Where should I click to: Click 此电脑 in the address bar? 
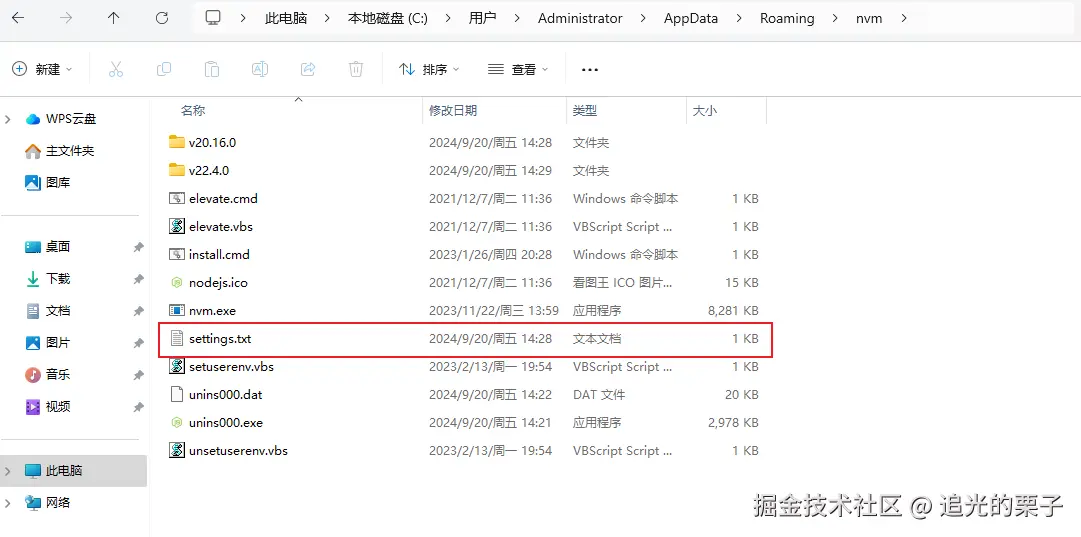point(285,19)
